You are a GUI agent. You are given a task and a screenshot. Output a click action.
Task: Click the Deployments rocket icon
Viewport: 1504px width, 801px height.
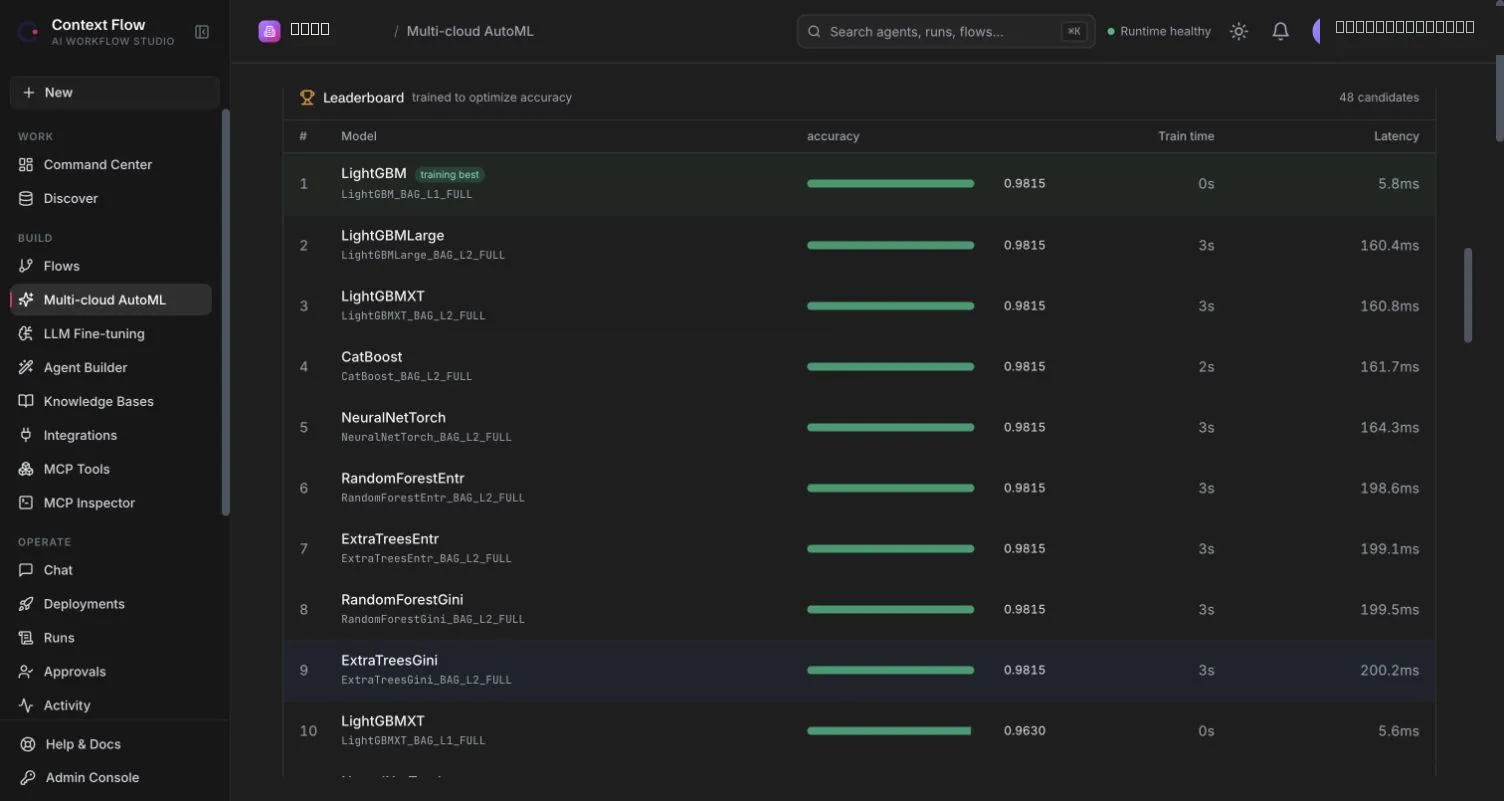(x=26, y=604)
